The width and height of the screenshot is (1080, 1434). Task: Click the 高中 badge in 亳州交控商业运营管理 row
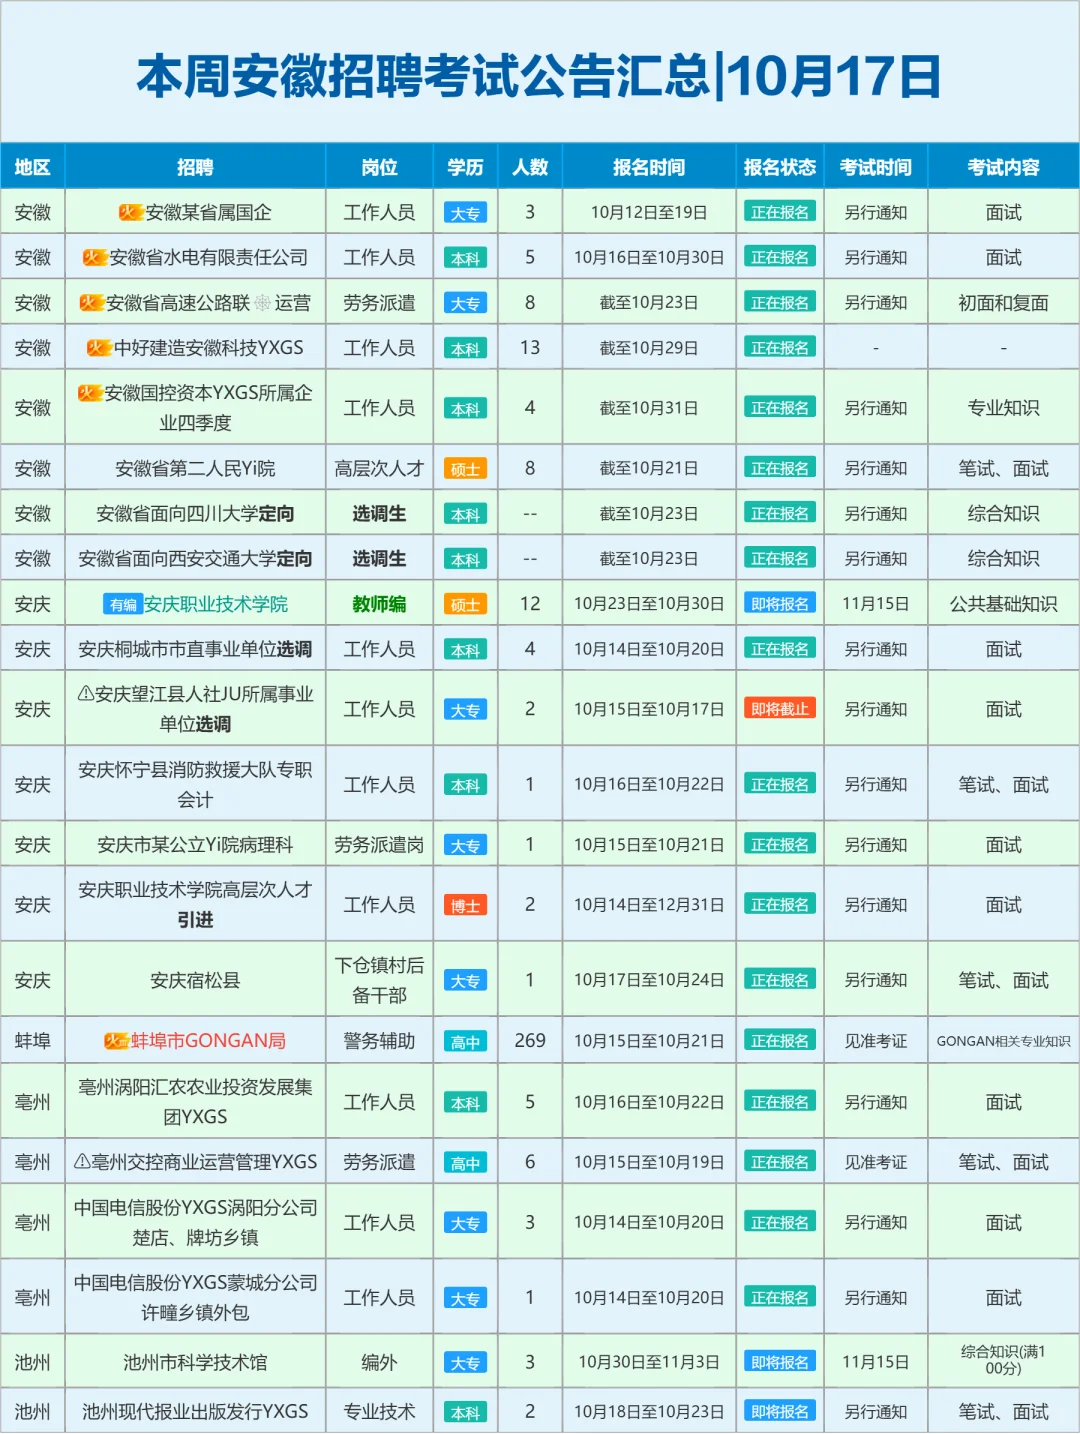coord(465,1163)
